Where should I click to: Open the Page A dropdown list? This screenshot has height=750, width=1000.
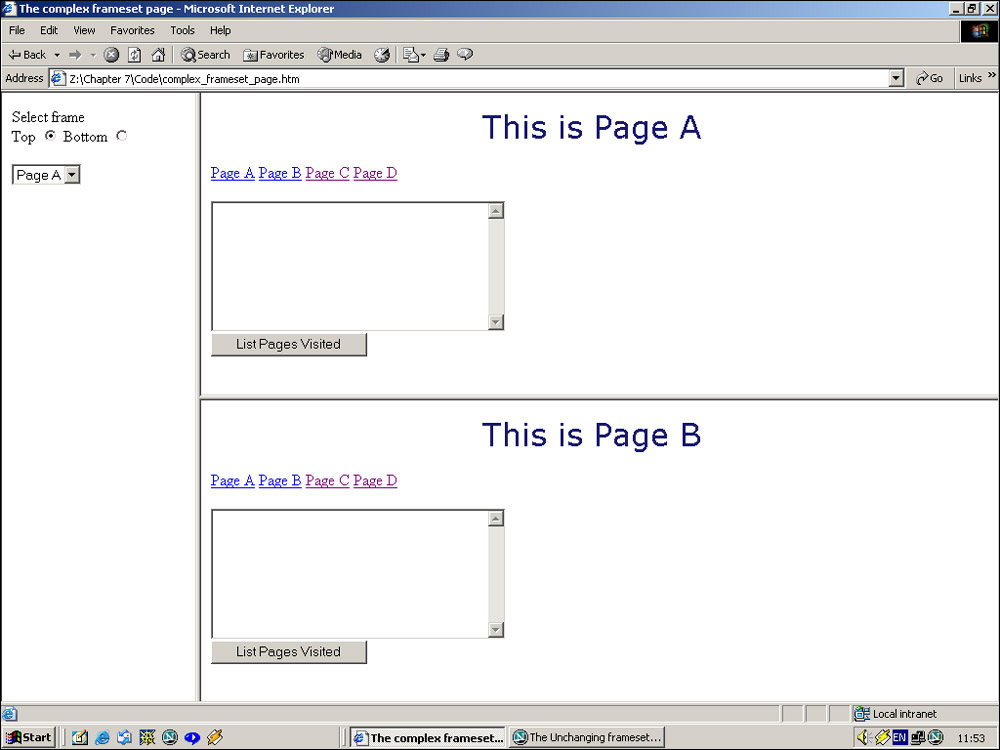[72, 175]
